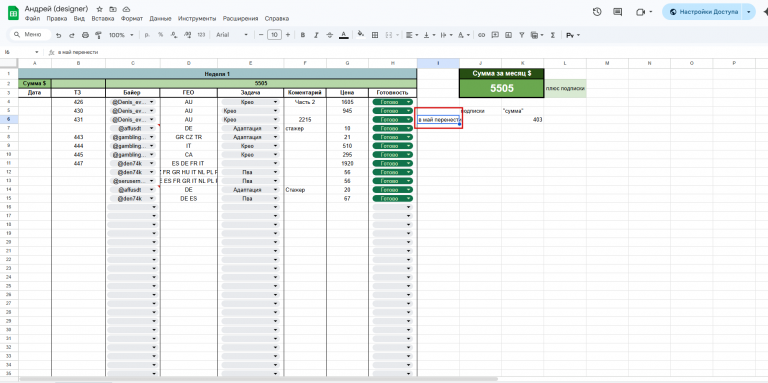Open the Байер dropdown with @affusdt in row 7
The image size is (768, 383).
point(152,128)
